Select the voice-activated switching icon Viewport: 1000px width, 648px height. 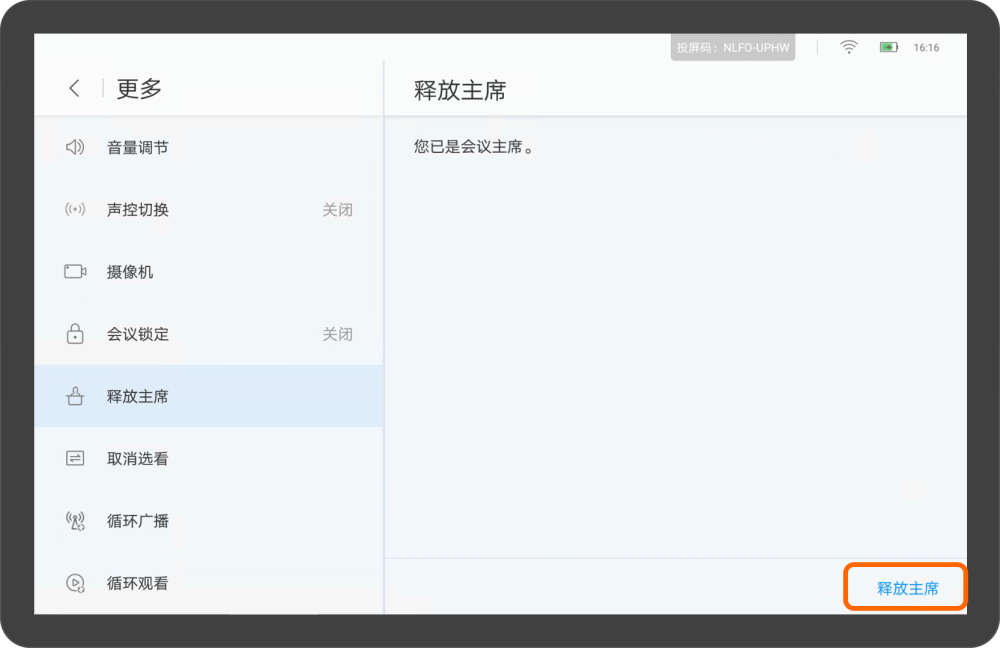point(74,209)
